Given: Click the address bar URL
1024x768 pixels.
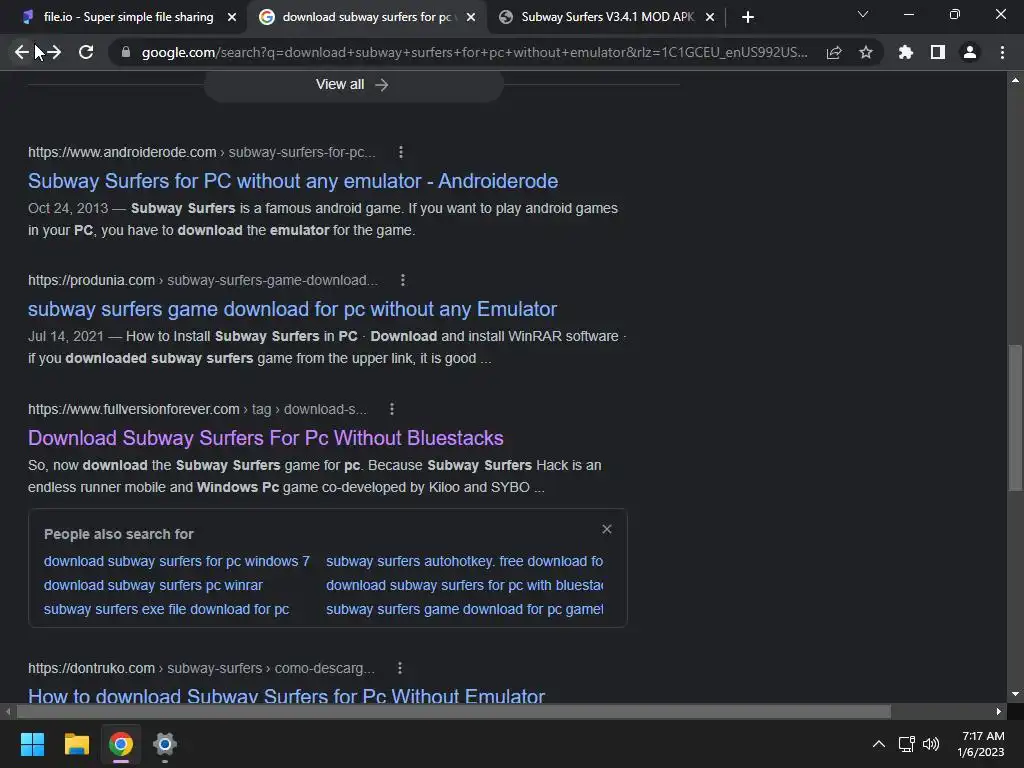Looking at the screenshot, I should (474, 52).
